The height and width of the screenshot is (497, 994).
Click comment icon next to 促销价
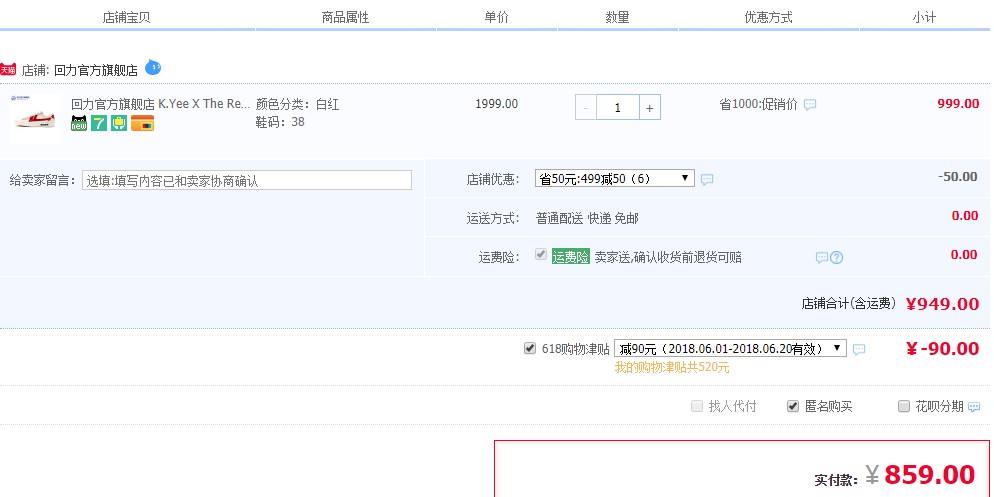(x=810, y=105)
